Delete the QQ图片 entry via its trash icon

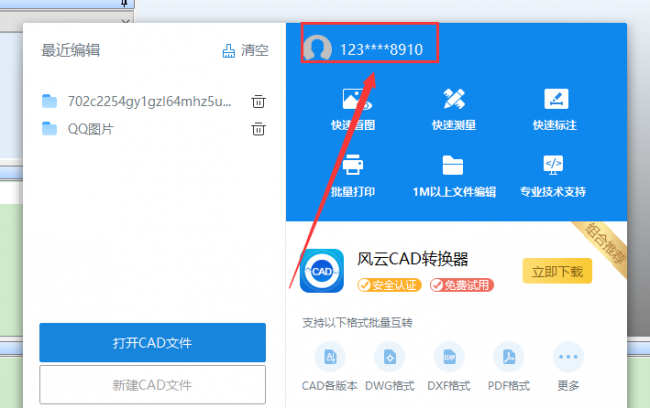[258, 129]
